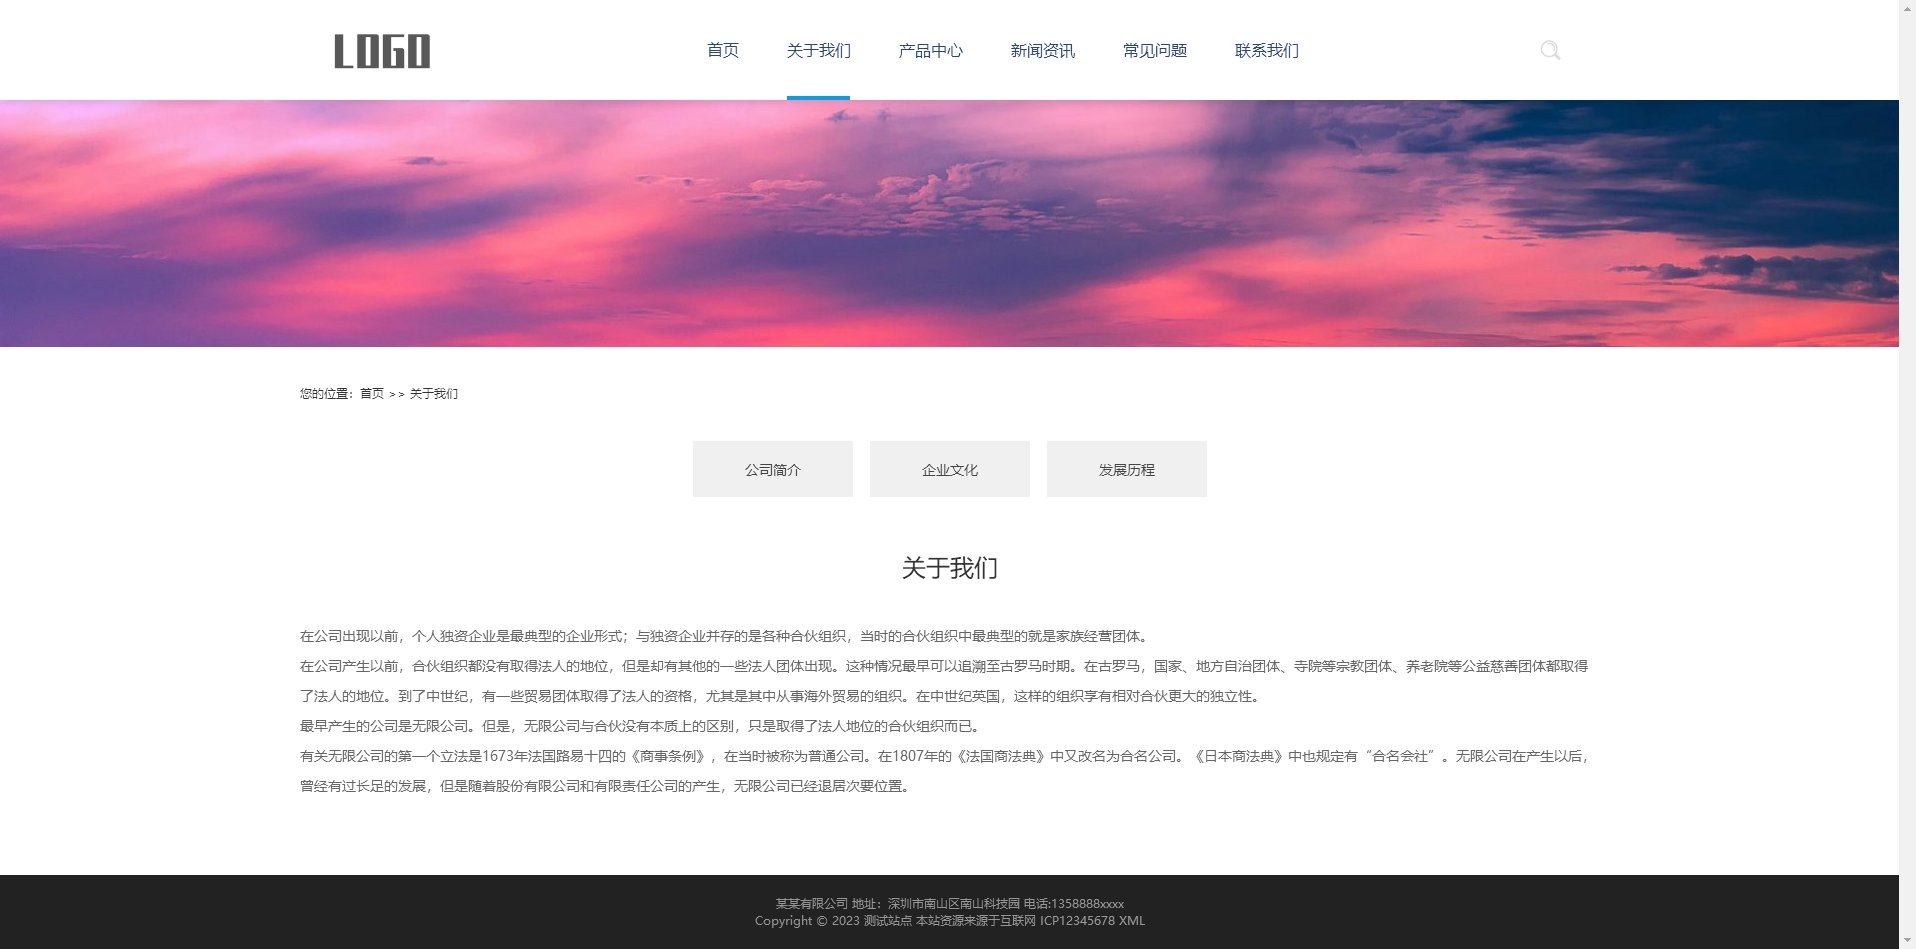Viewport: 1916px width, 949px height.
Task: Click the 关于我们 page heading
Action: click(951, 567)
